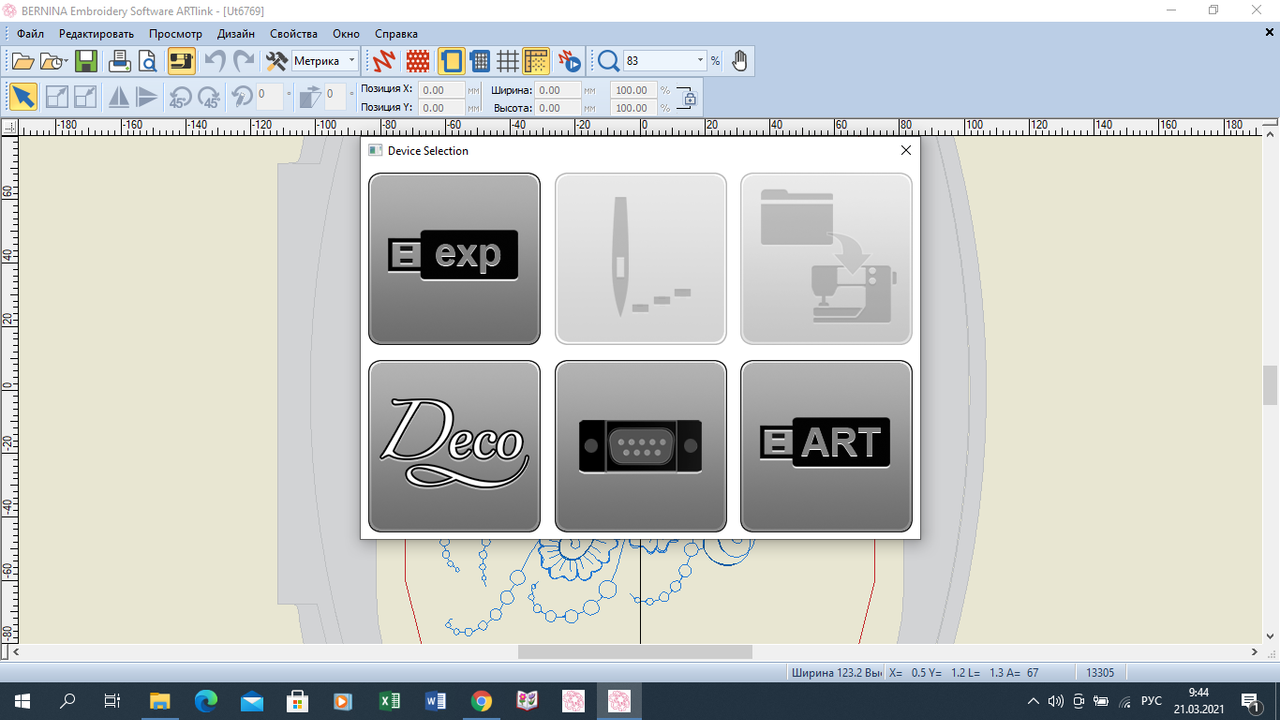
Task: Choose the EXP export device
Action: click(x=454, y=258)
